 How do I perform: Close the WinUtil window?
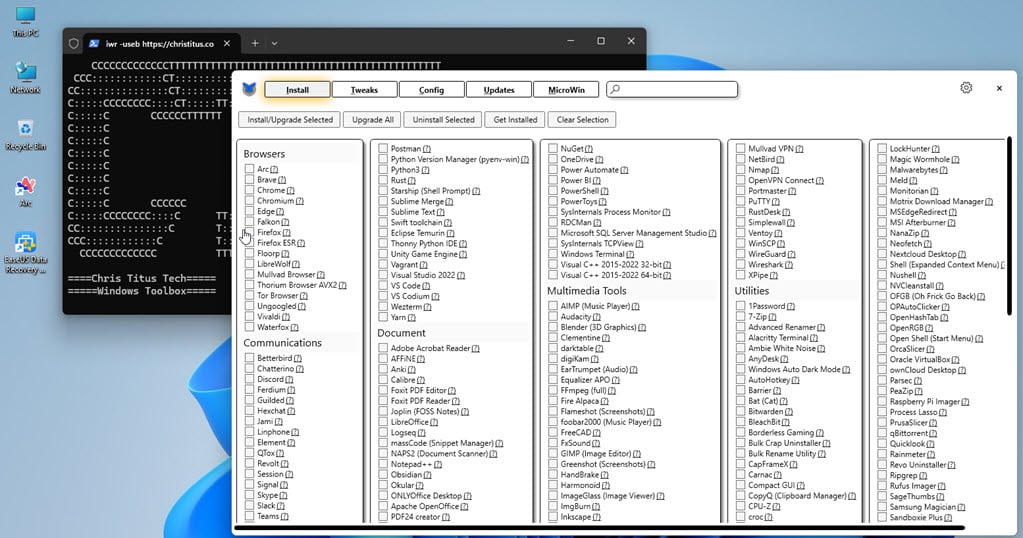999,88
